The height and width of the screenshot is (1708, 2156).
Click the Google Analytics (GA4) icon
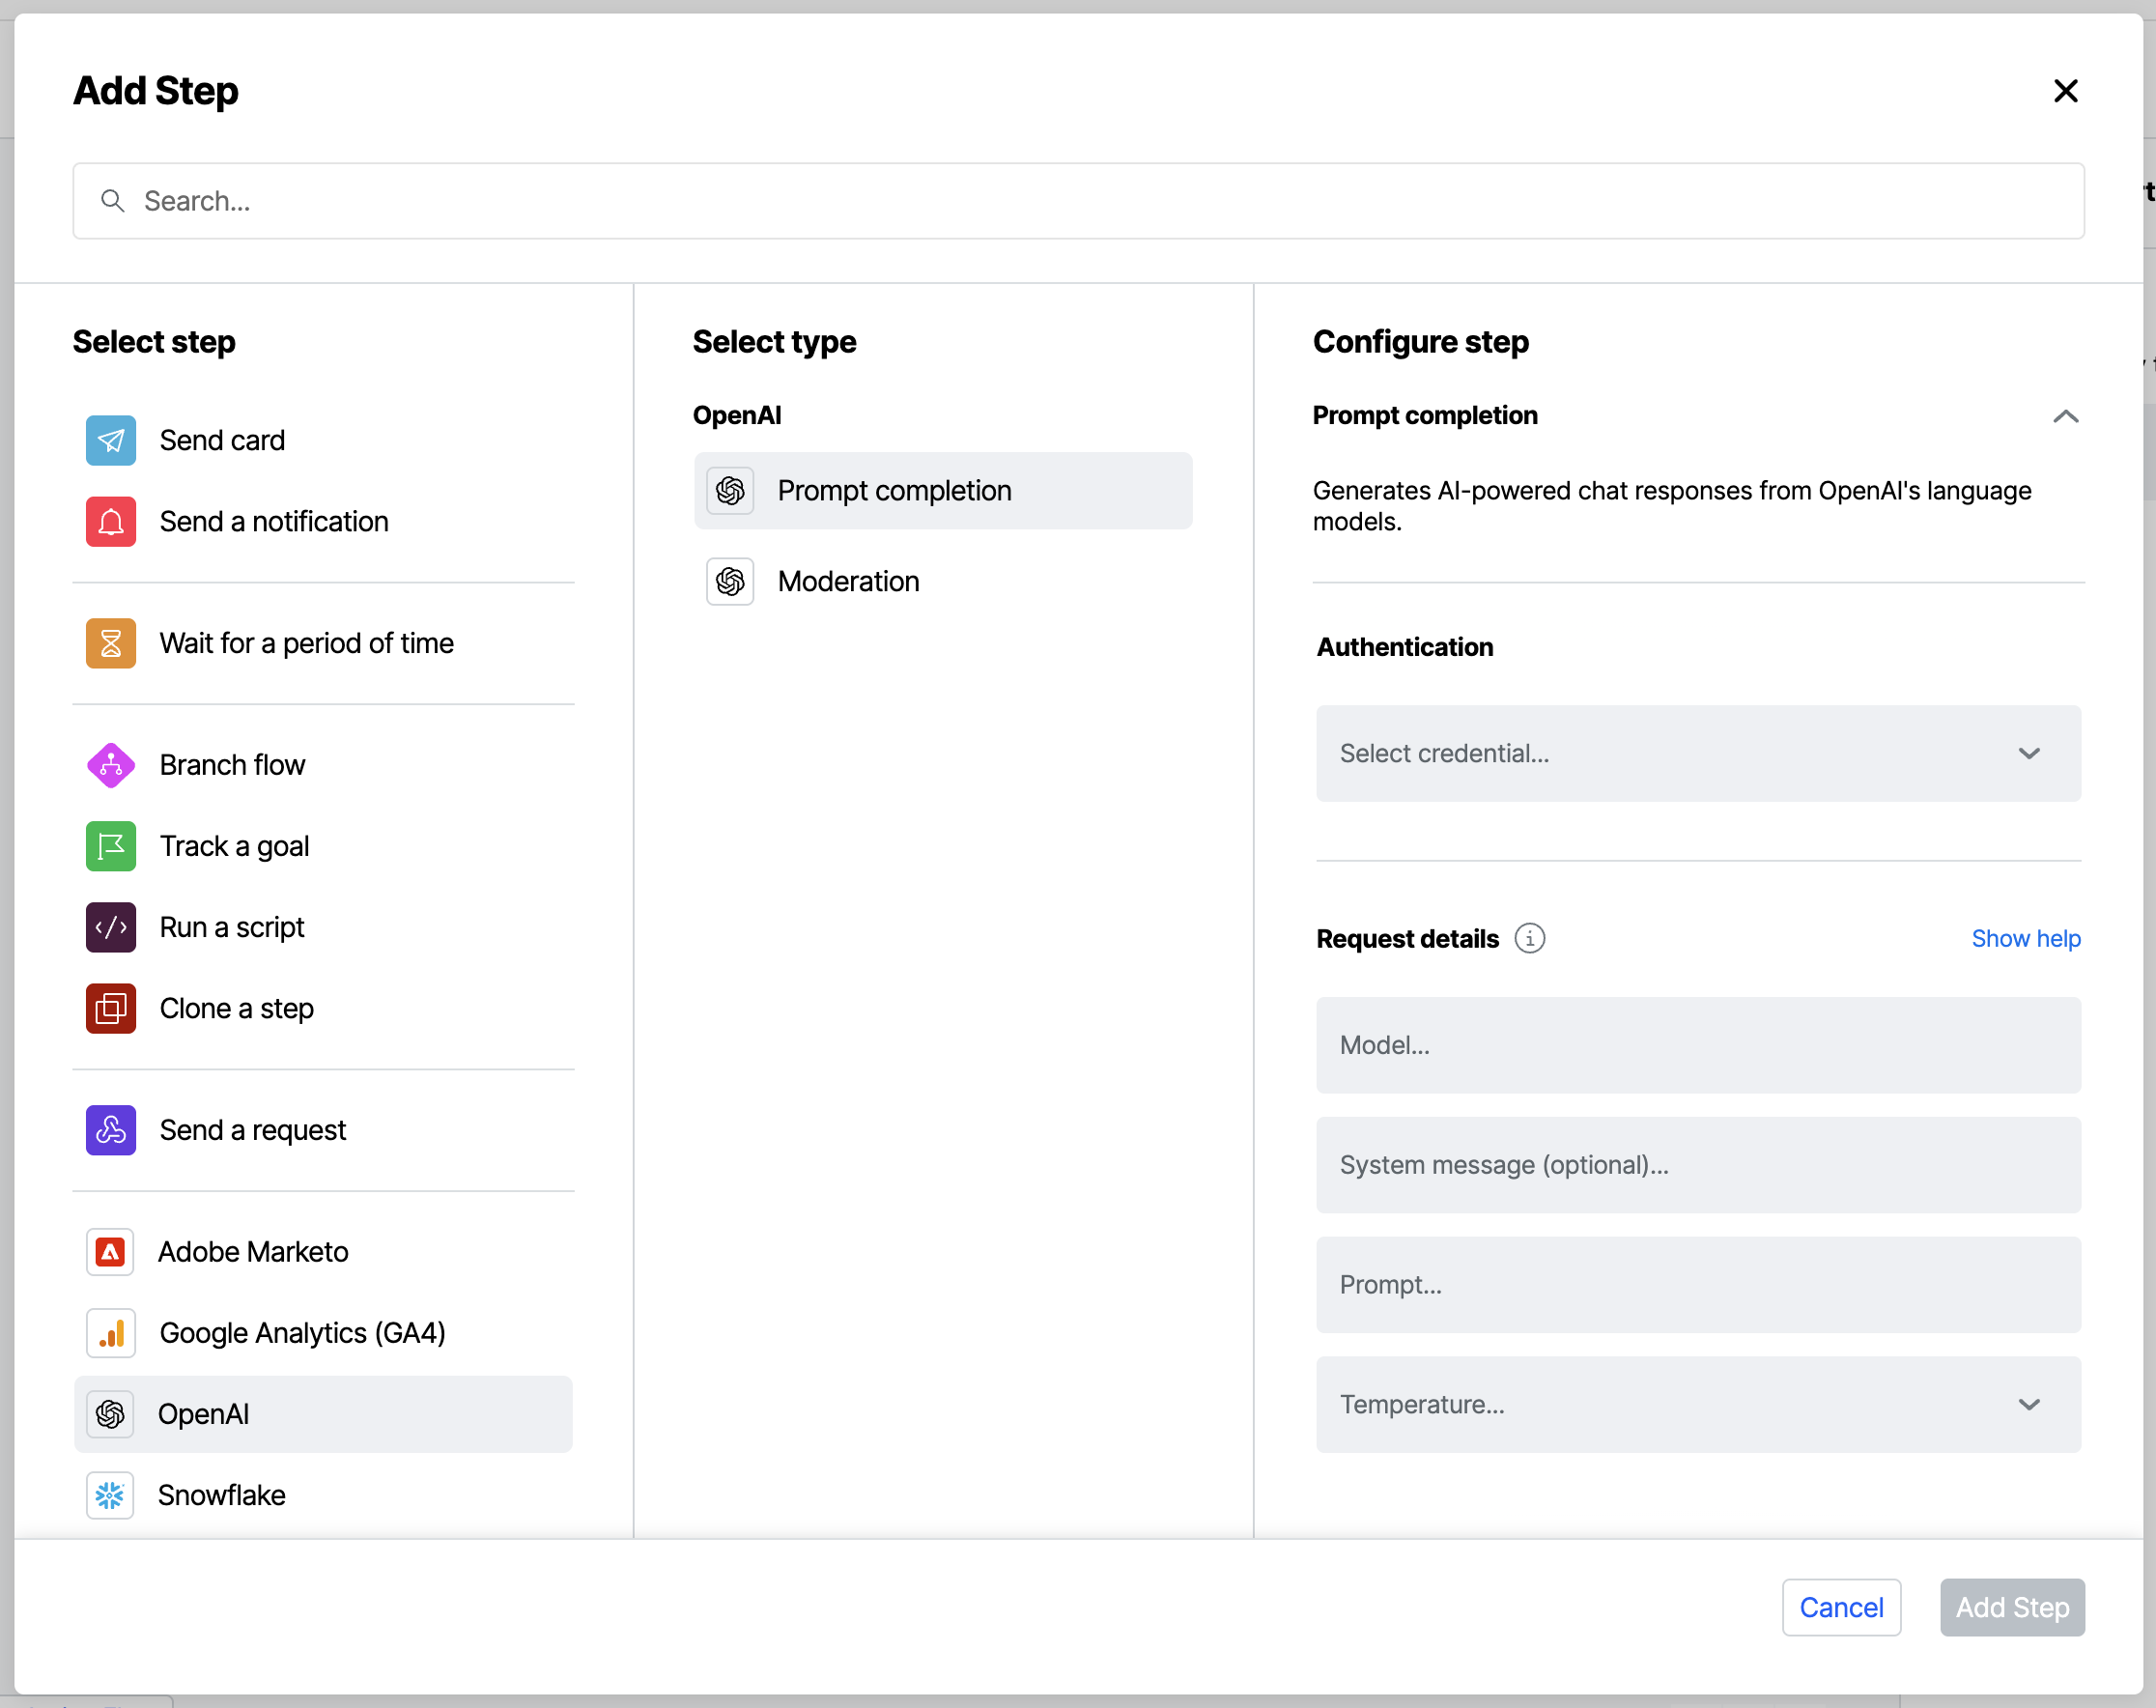pyautogui.click(x=110, y=1333)
